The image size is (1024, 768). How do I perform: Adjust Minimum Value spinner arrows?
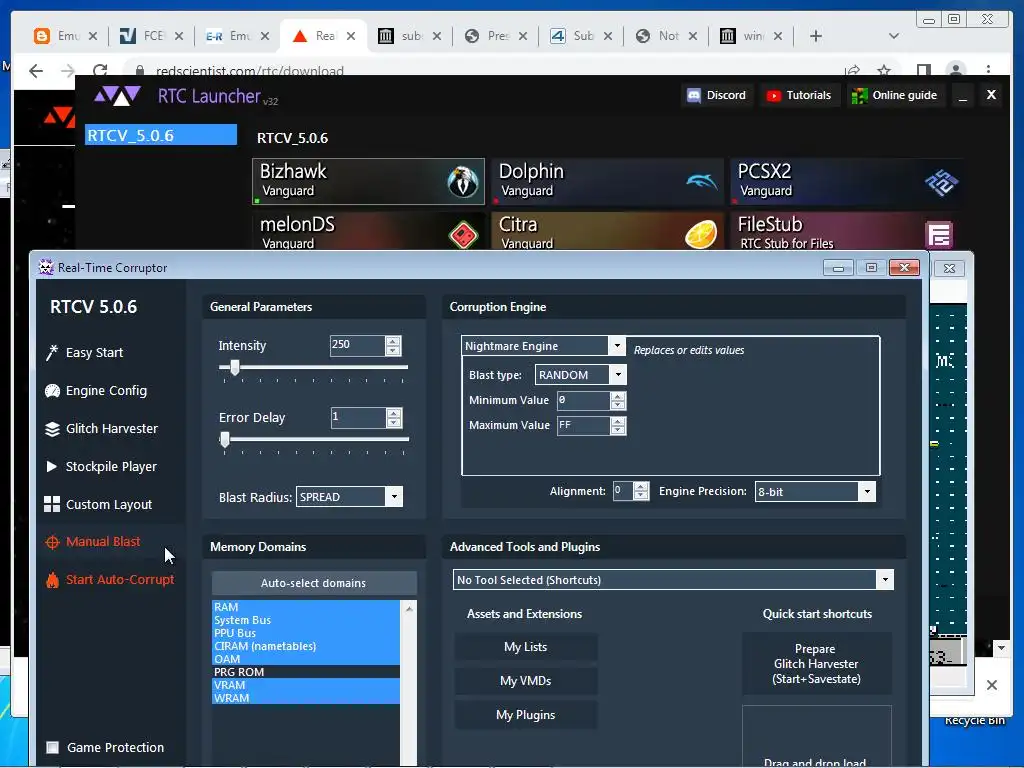tap(617, 401)
